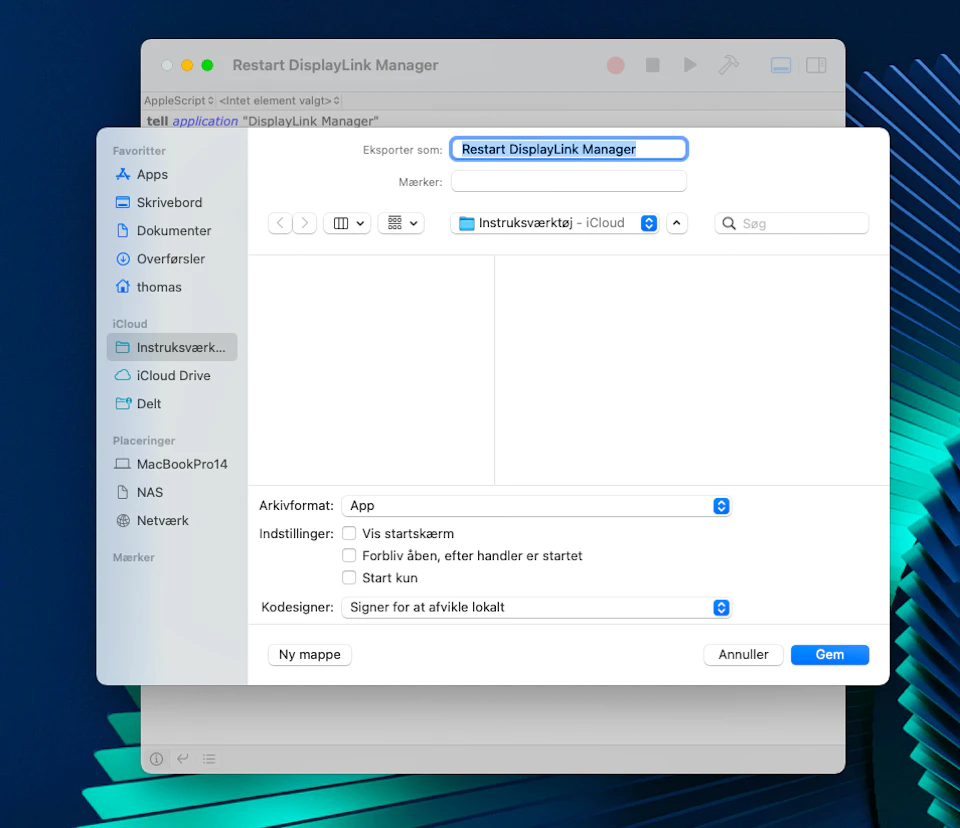Toggle the side panel icon in Script Editor
The height and width of the screenshot is (828, 960).
[816, 65]
